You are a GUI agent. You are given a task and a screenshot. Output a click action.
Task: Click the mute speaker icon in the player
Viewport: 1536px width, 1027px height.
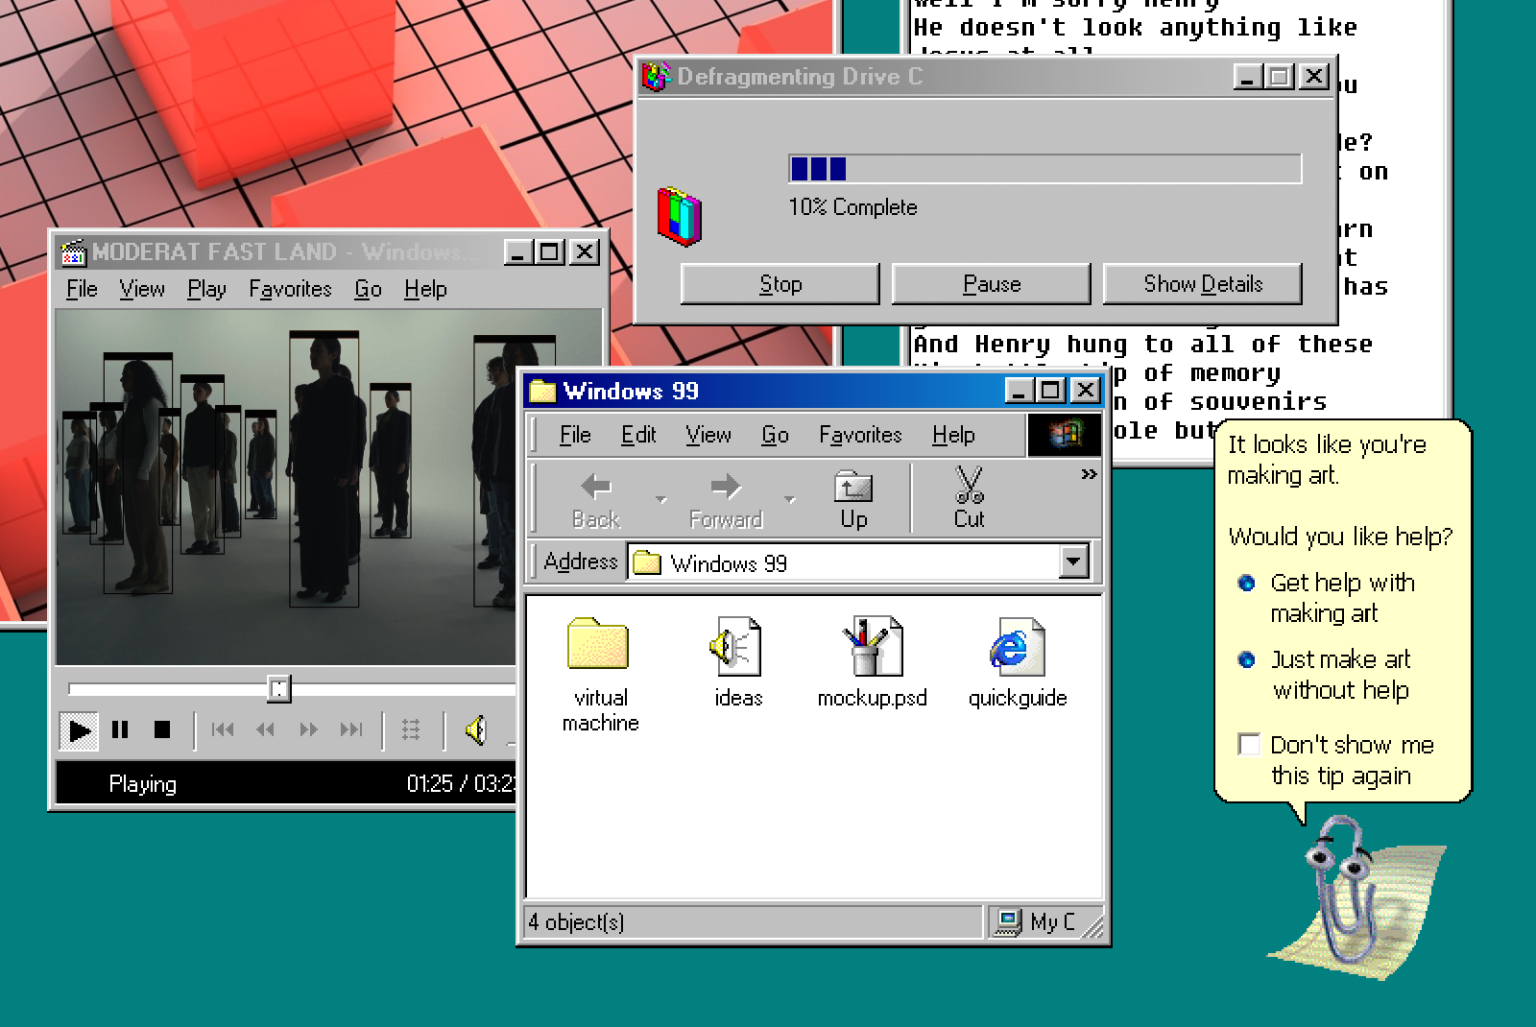click(x=477, y=729)
